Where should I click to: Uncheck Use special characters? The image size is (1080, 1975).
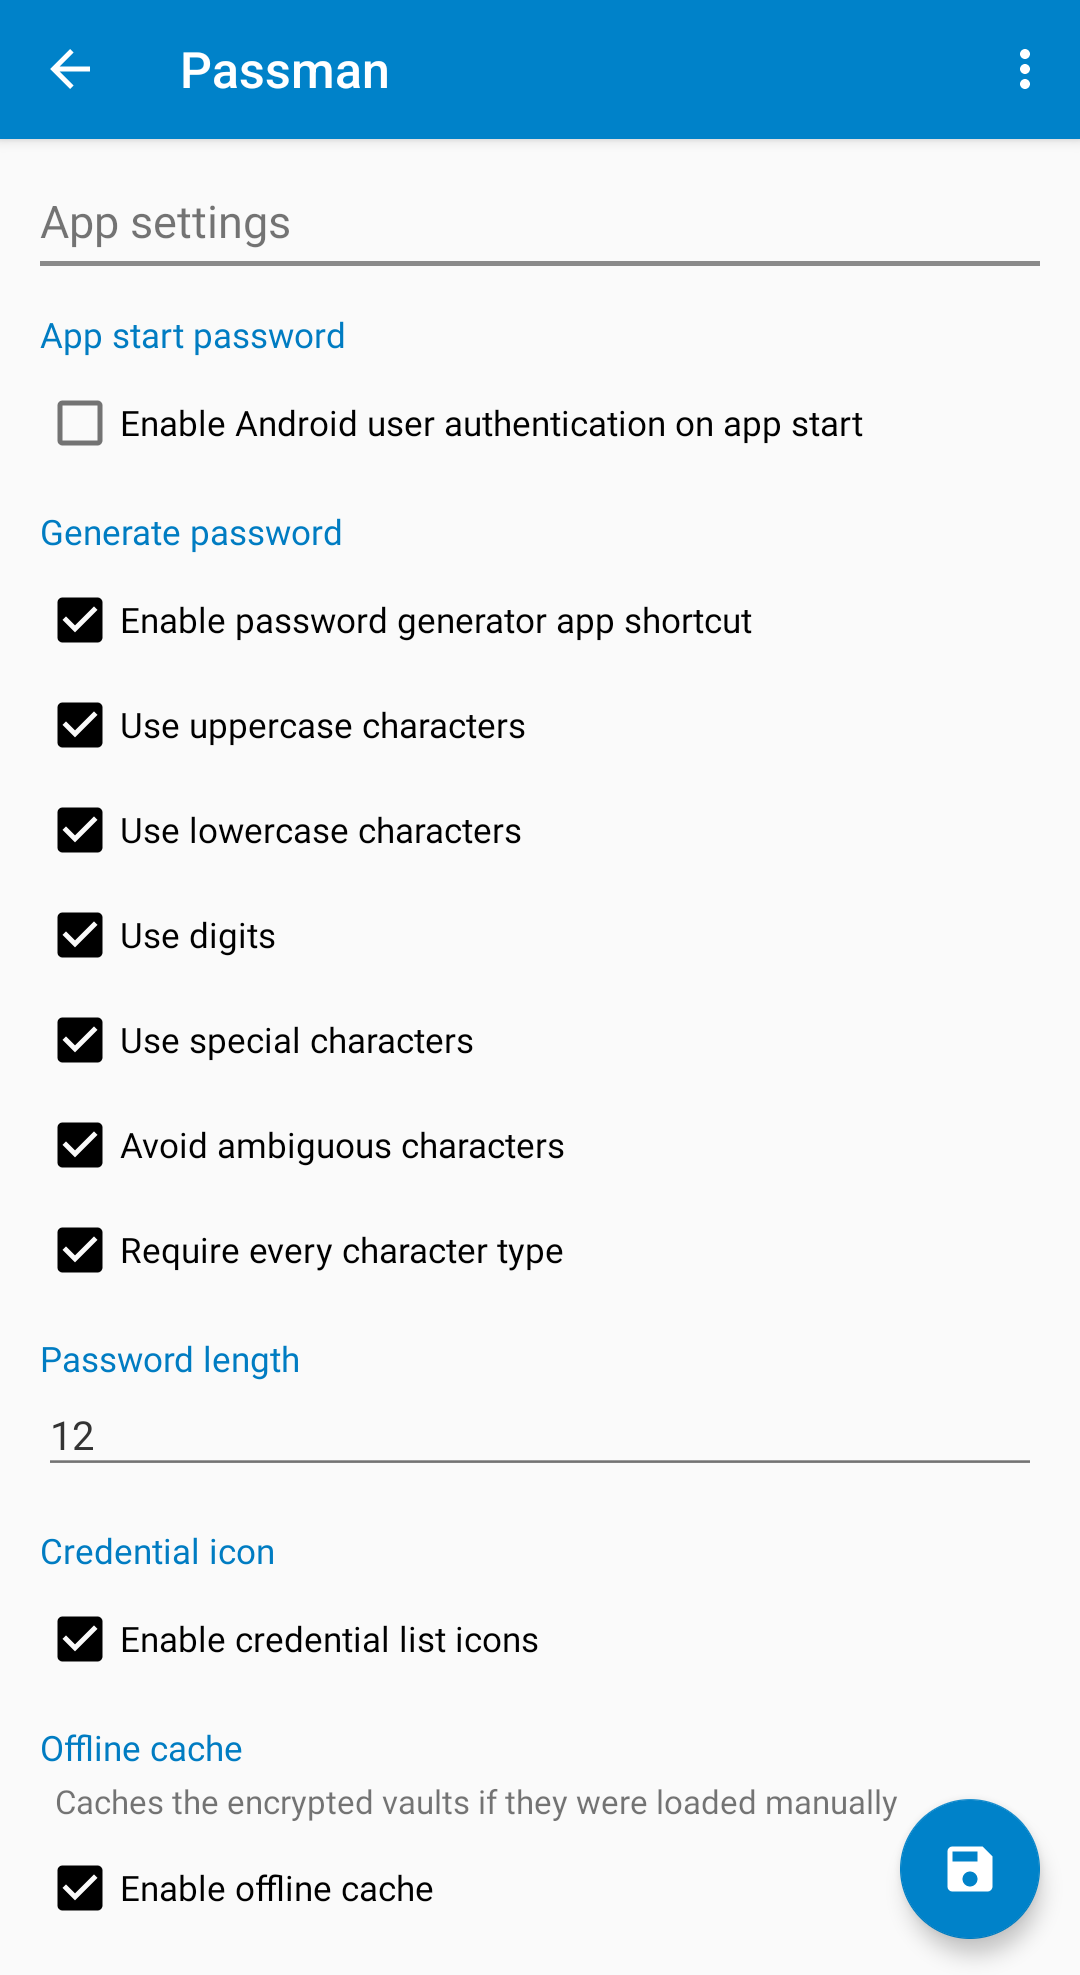click(80, 1040)
